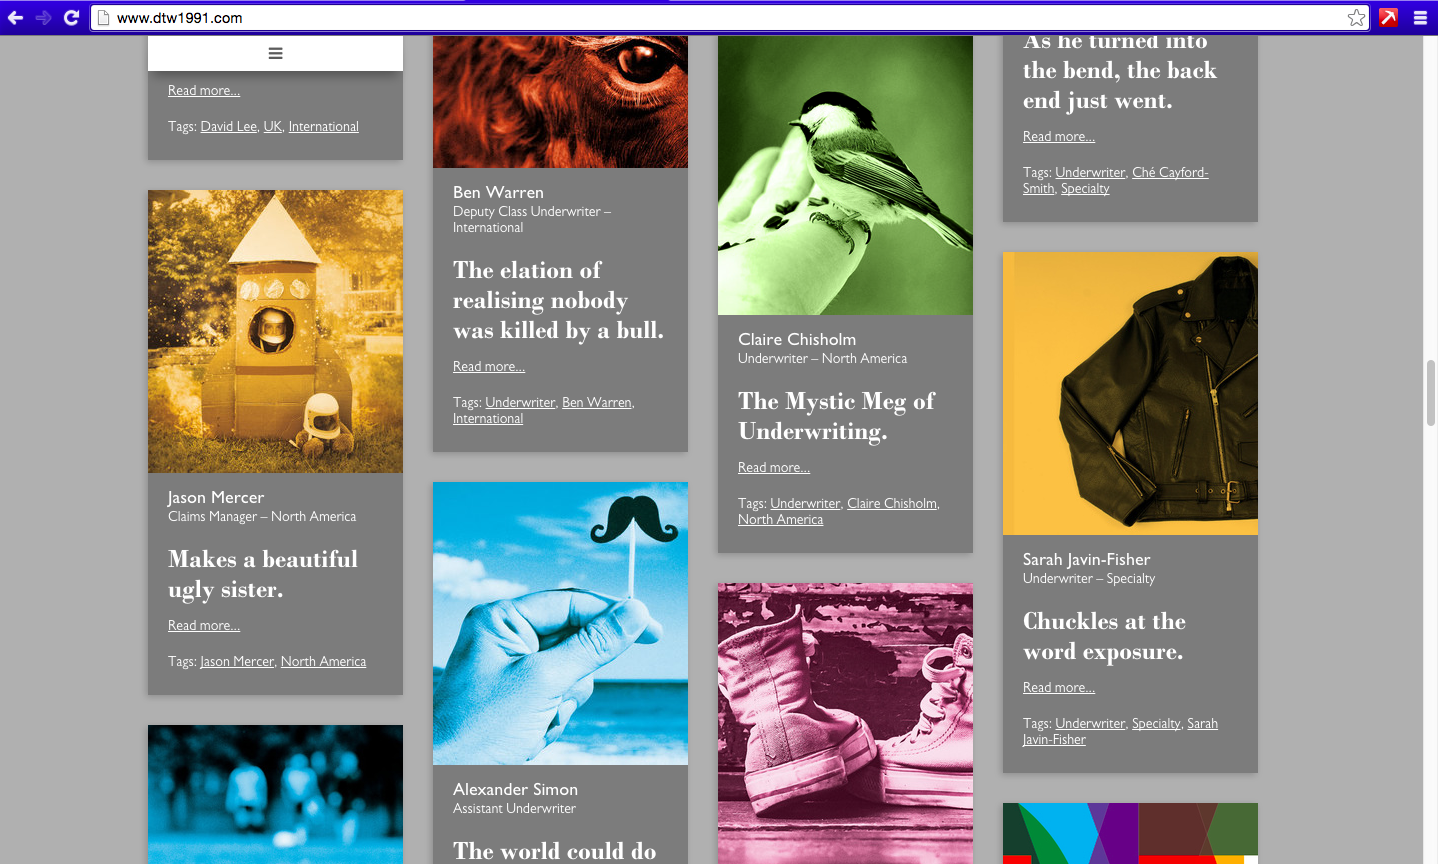Click text Underwriter – Specialty subtitle

pyautogui.click(x=1089, y=579)
